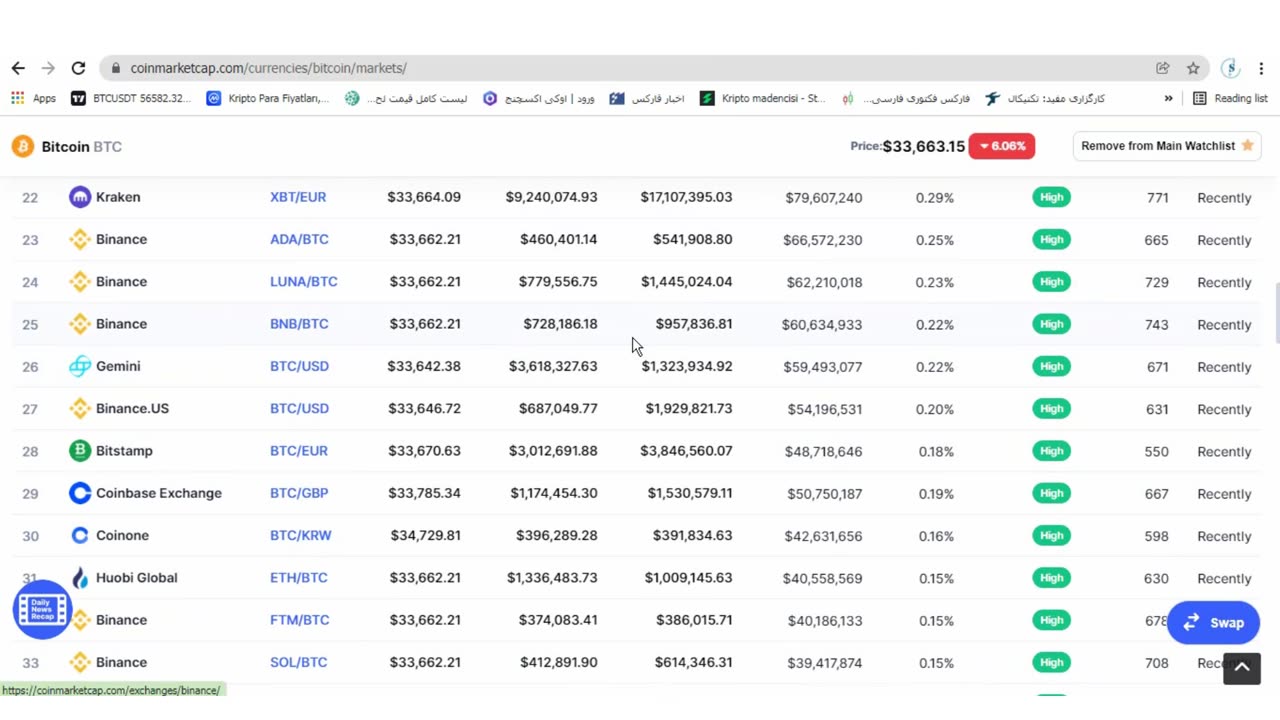Click the Binance logo in ADA/BTC row
Screen dimensions: 1280x720
80,239
